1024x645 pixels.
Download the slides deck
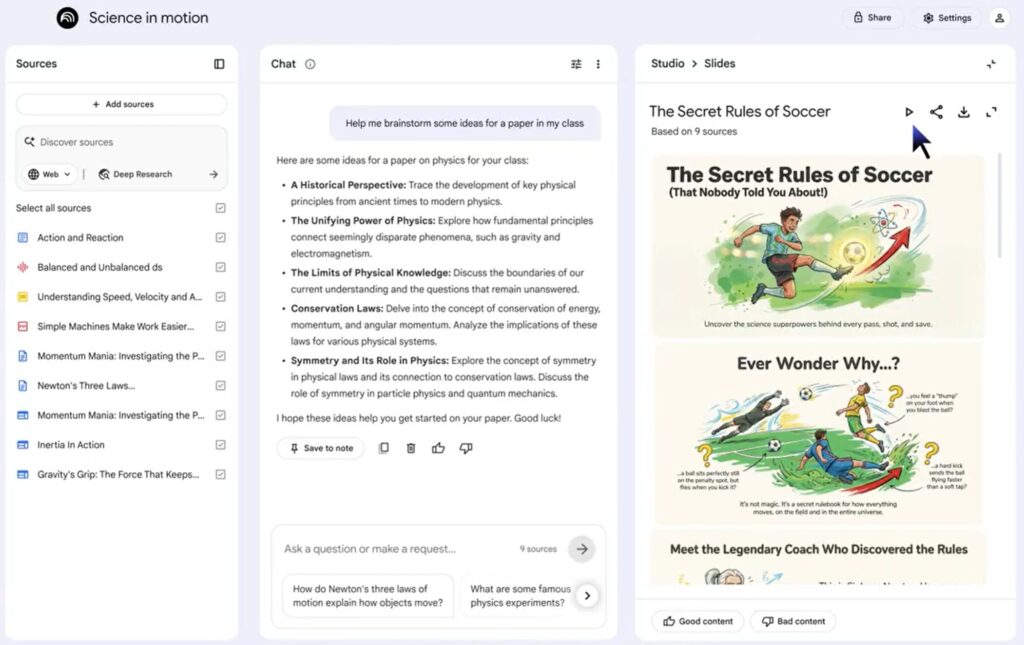pos(964,112)
